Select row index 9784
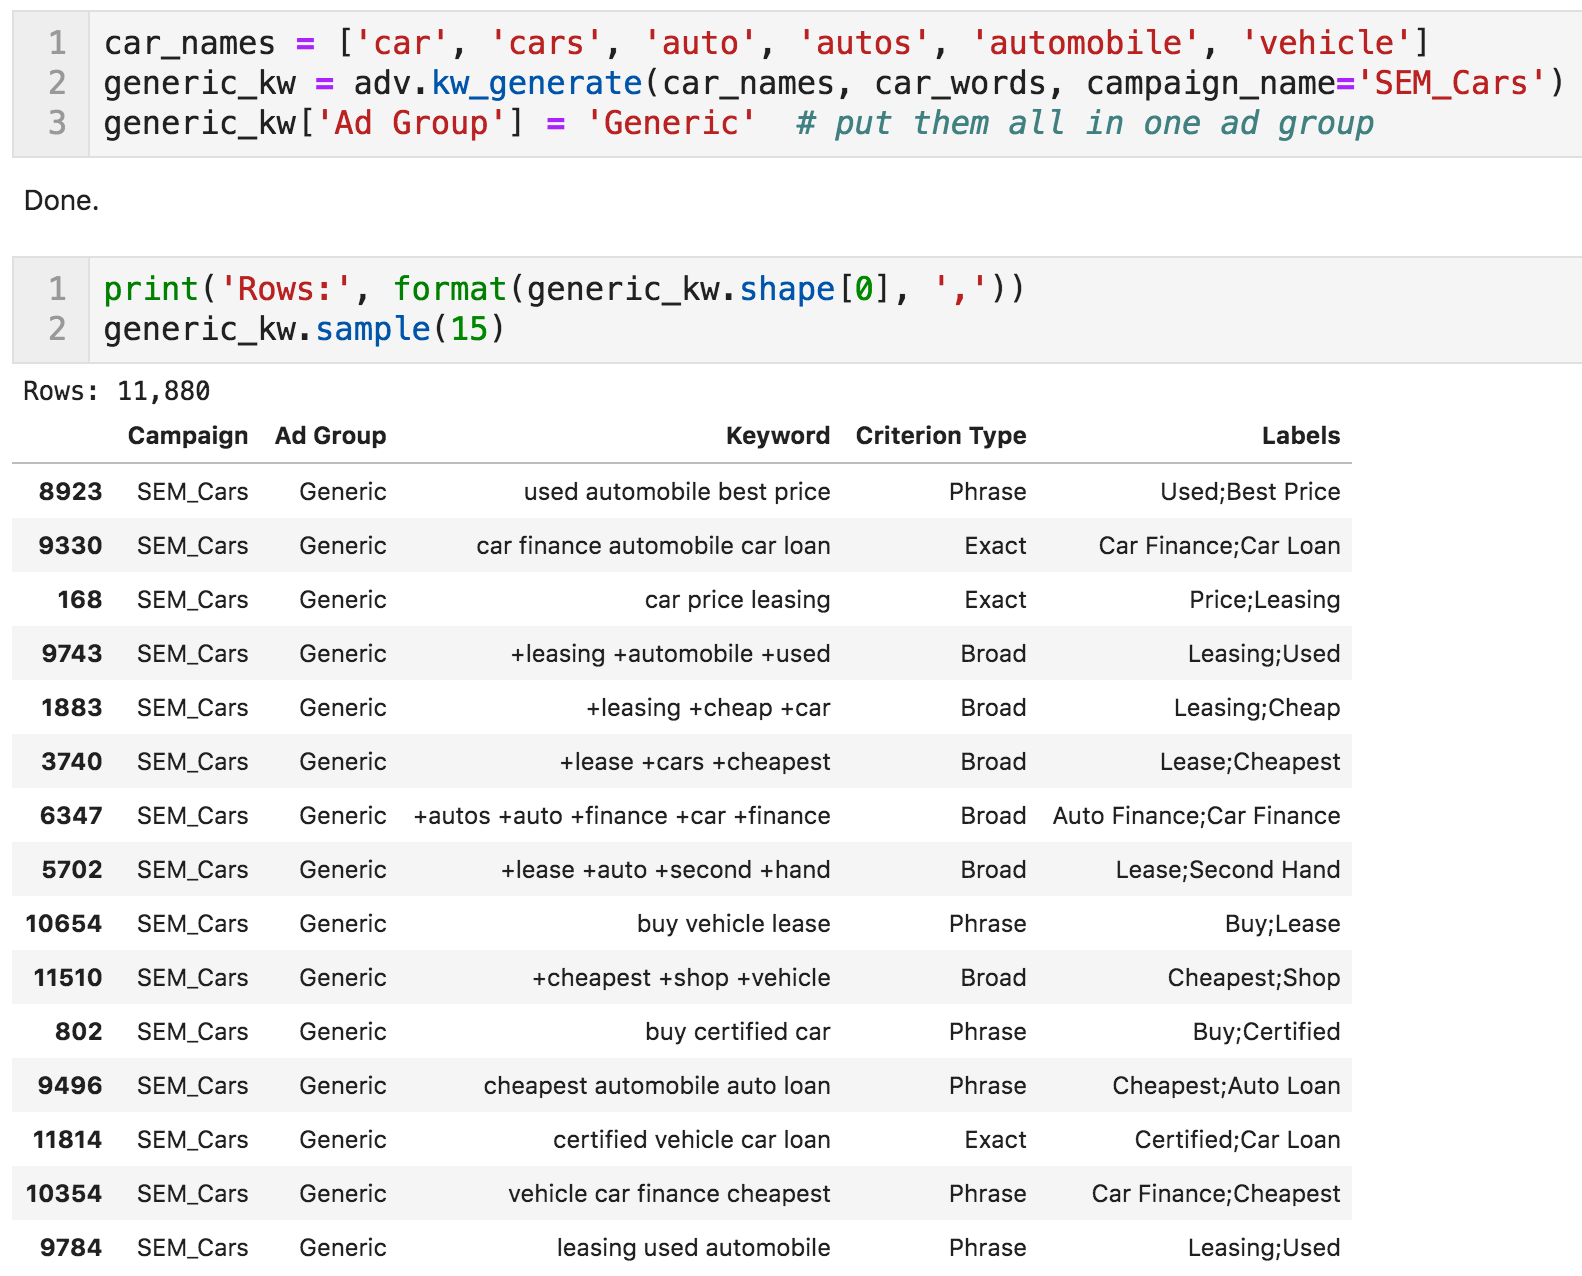This screenshot has width=1582, height=1276. (71, 1248)
